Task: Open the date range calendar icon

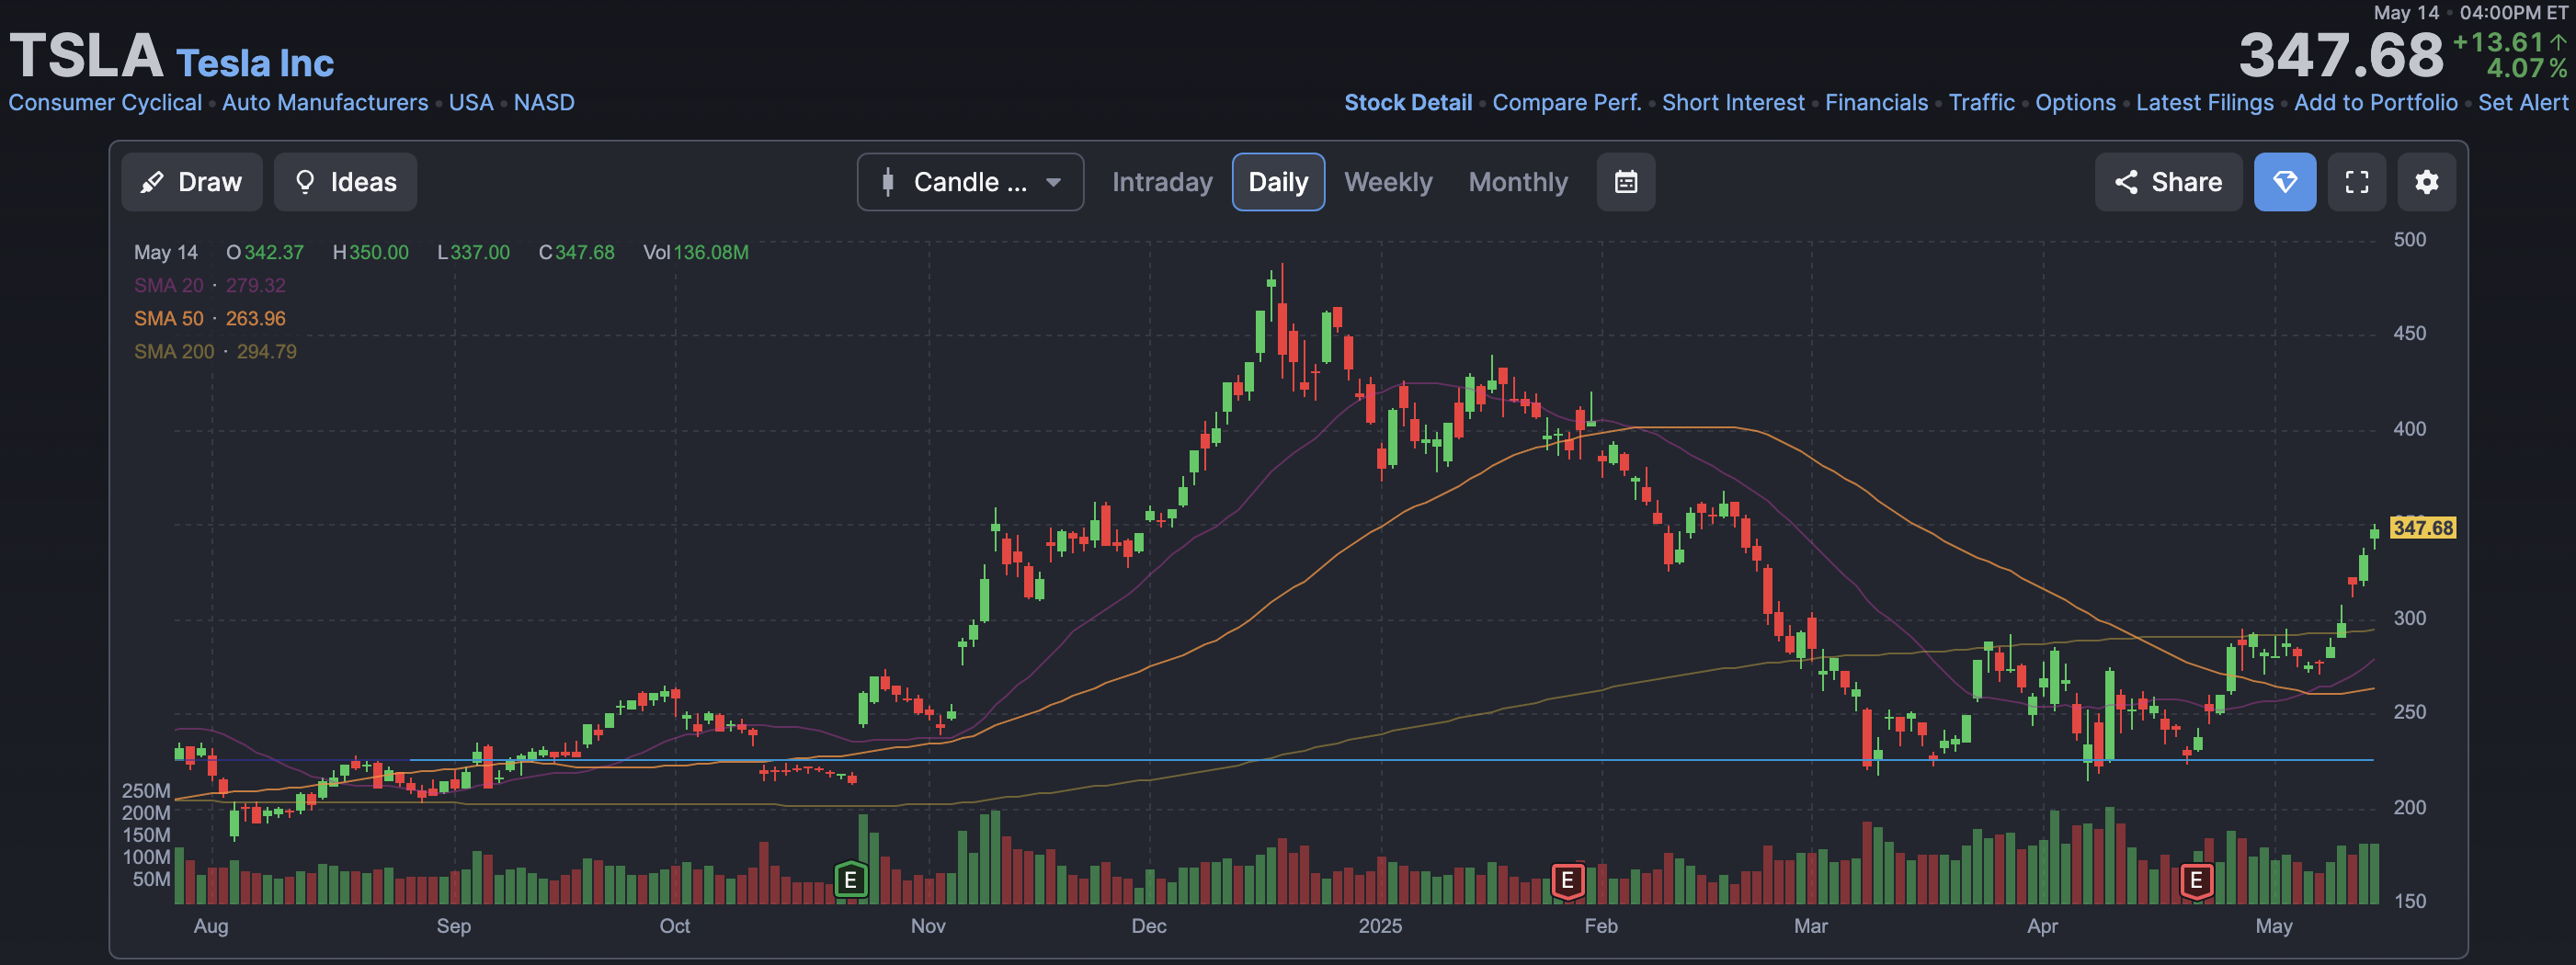Action: [x=1626, y=182]
